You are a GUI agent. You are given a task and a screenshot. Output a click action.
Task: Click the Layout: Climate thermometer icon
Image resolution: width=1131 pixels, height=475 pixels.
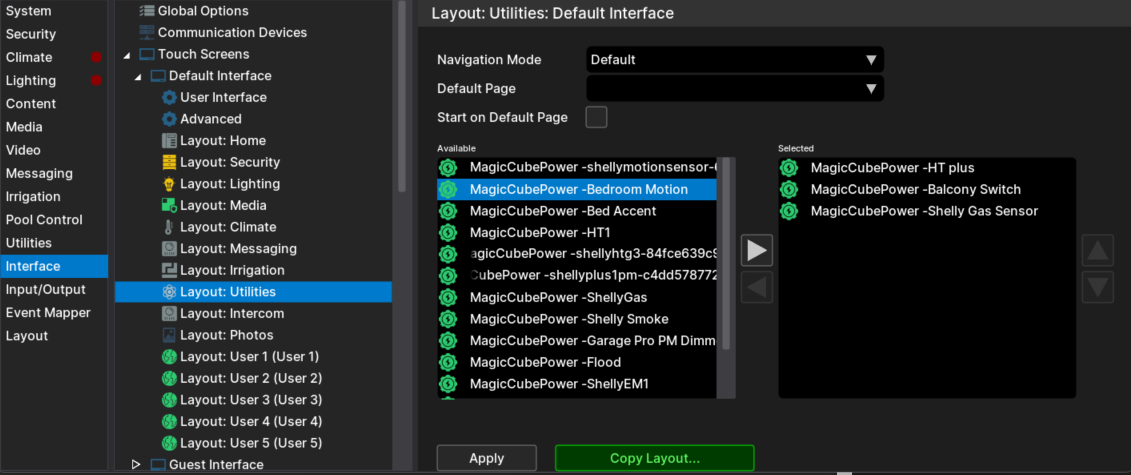coord(169,227)
